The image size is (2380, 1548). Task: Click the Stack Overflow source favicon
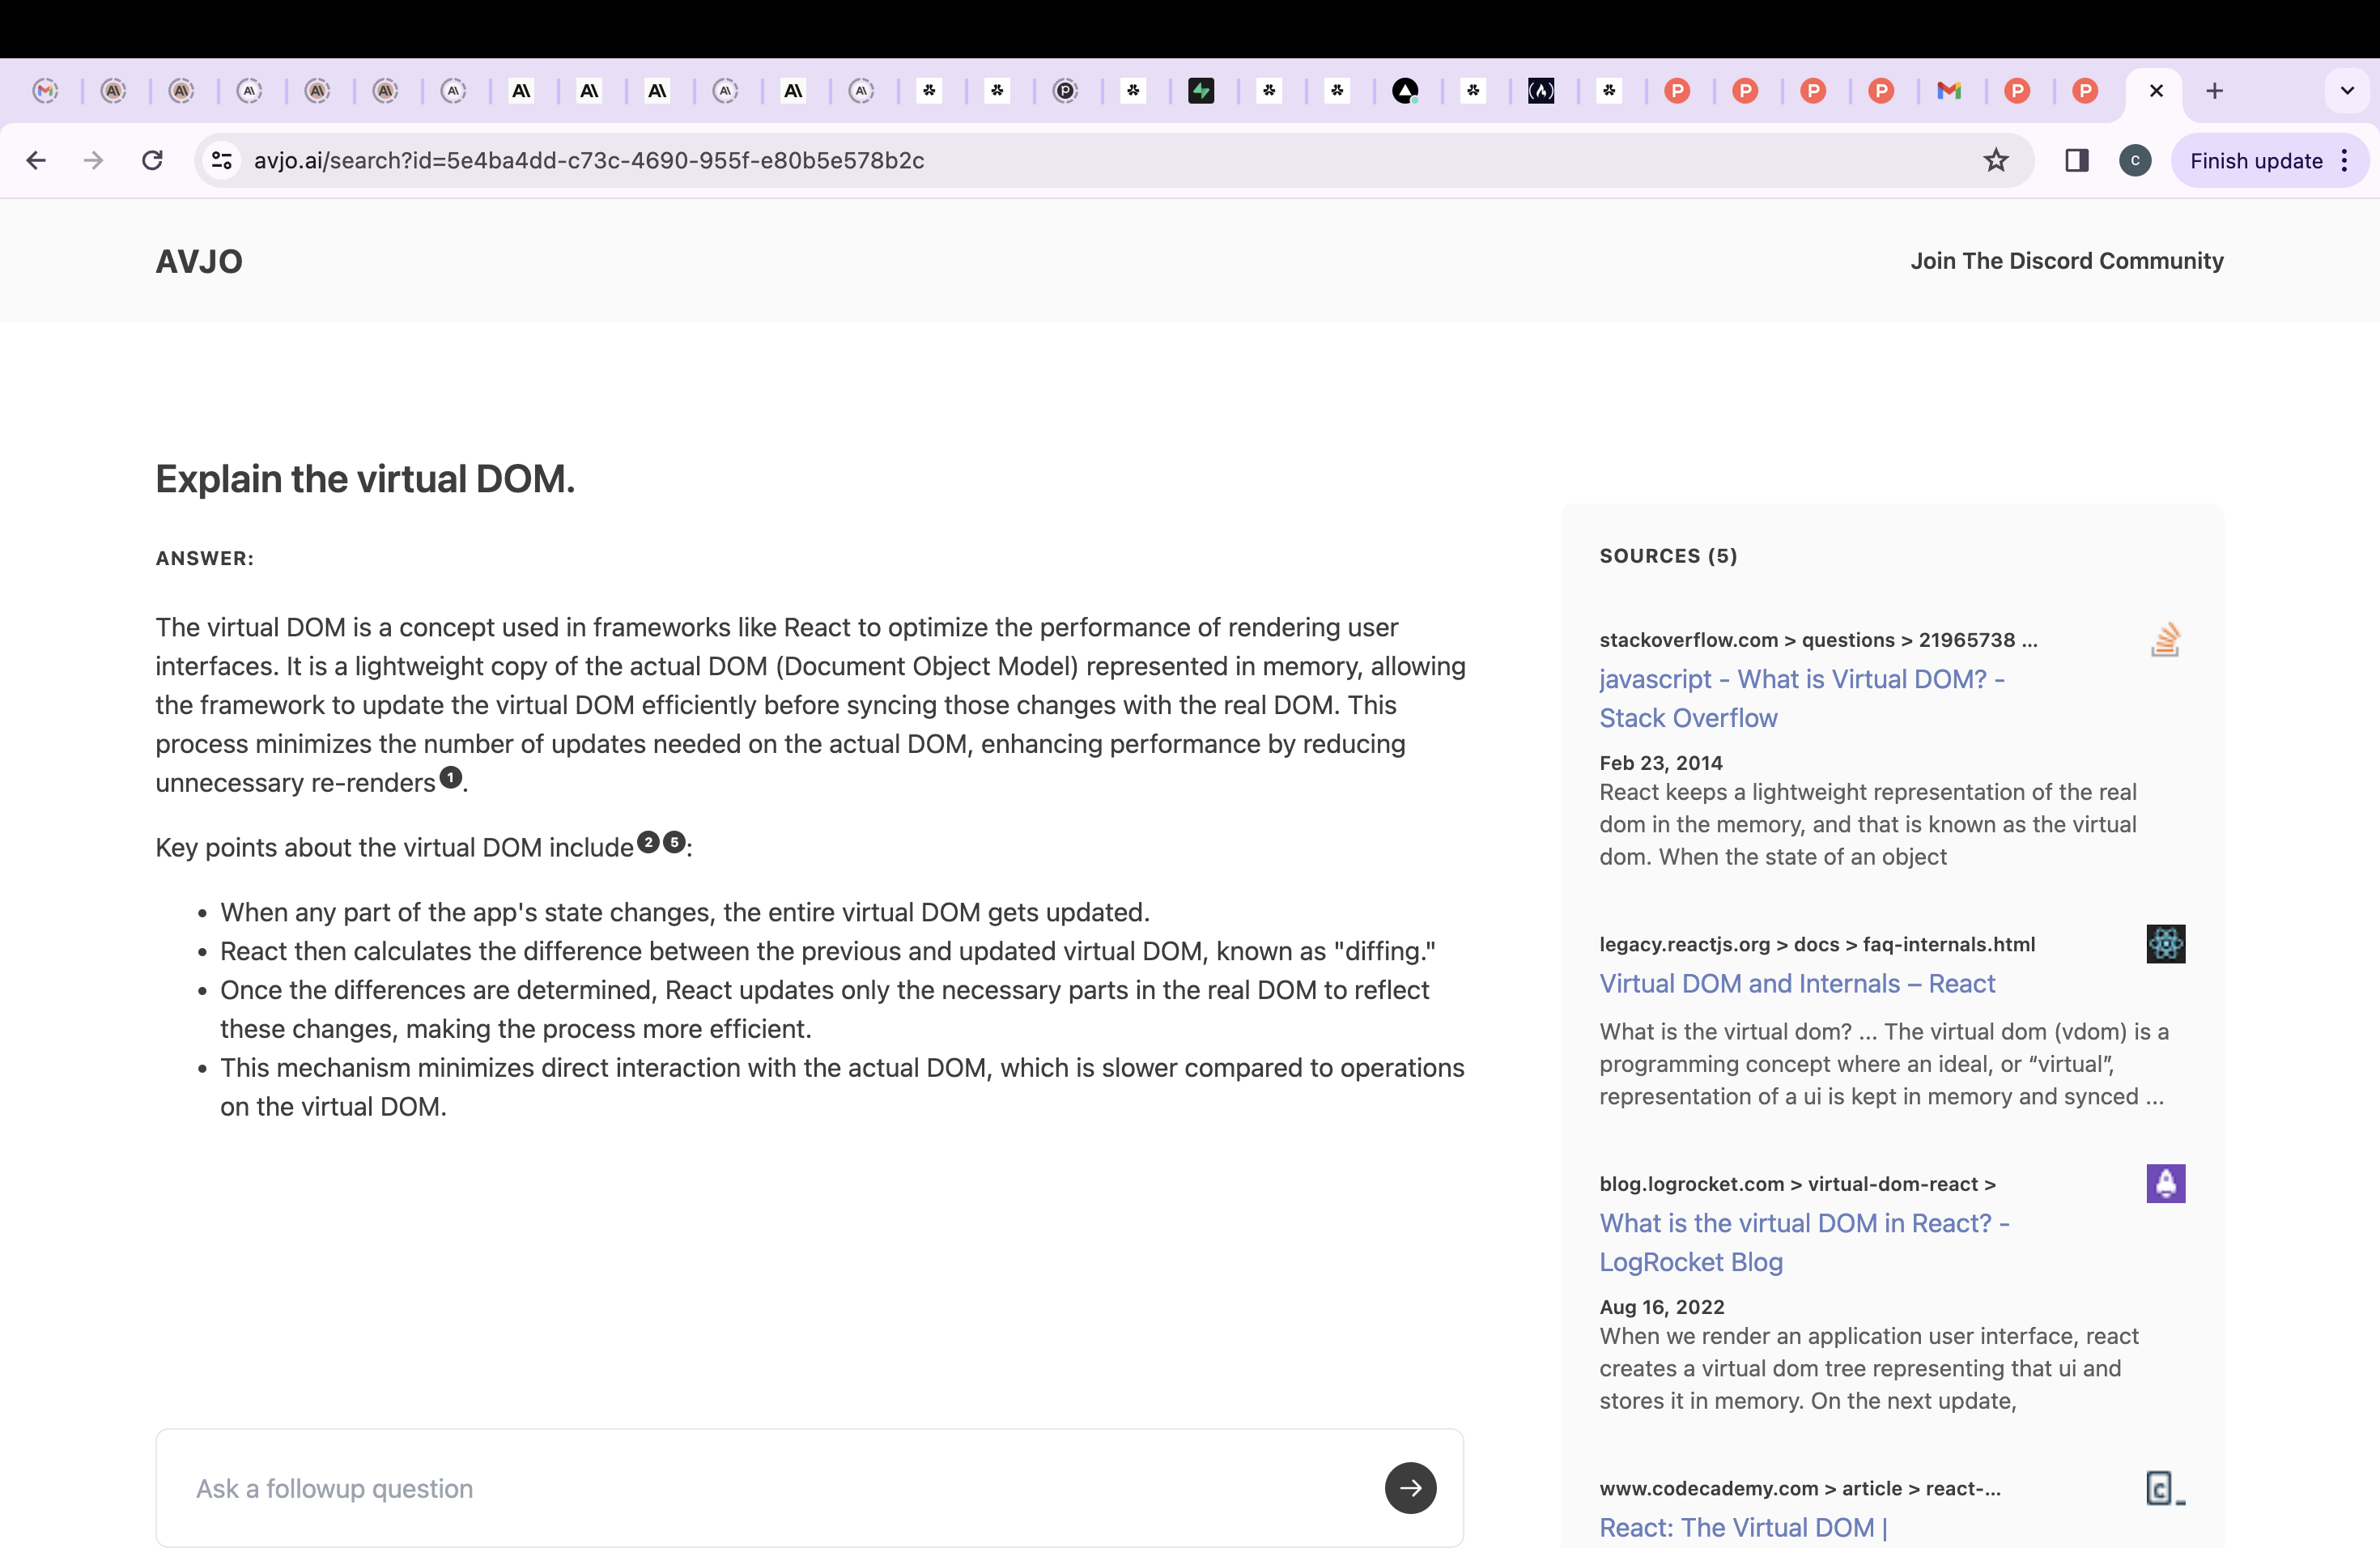pos(2165,640)
